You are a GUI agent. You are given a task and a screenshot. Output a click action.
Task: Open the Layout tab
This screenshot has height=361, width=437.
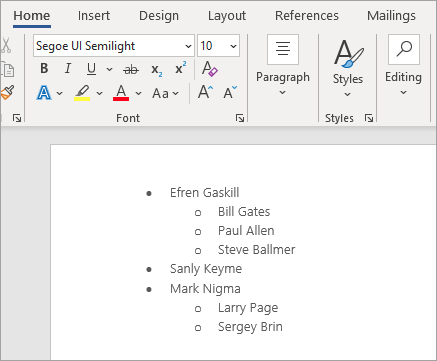coord(227,16)
